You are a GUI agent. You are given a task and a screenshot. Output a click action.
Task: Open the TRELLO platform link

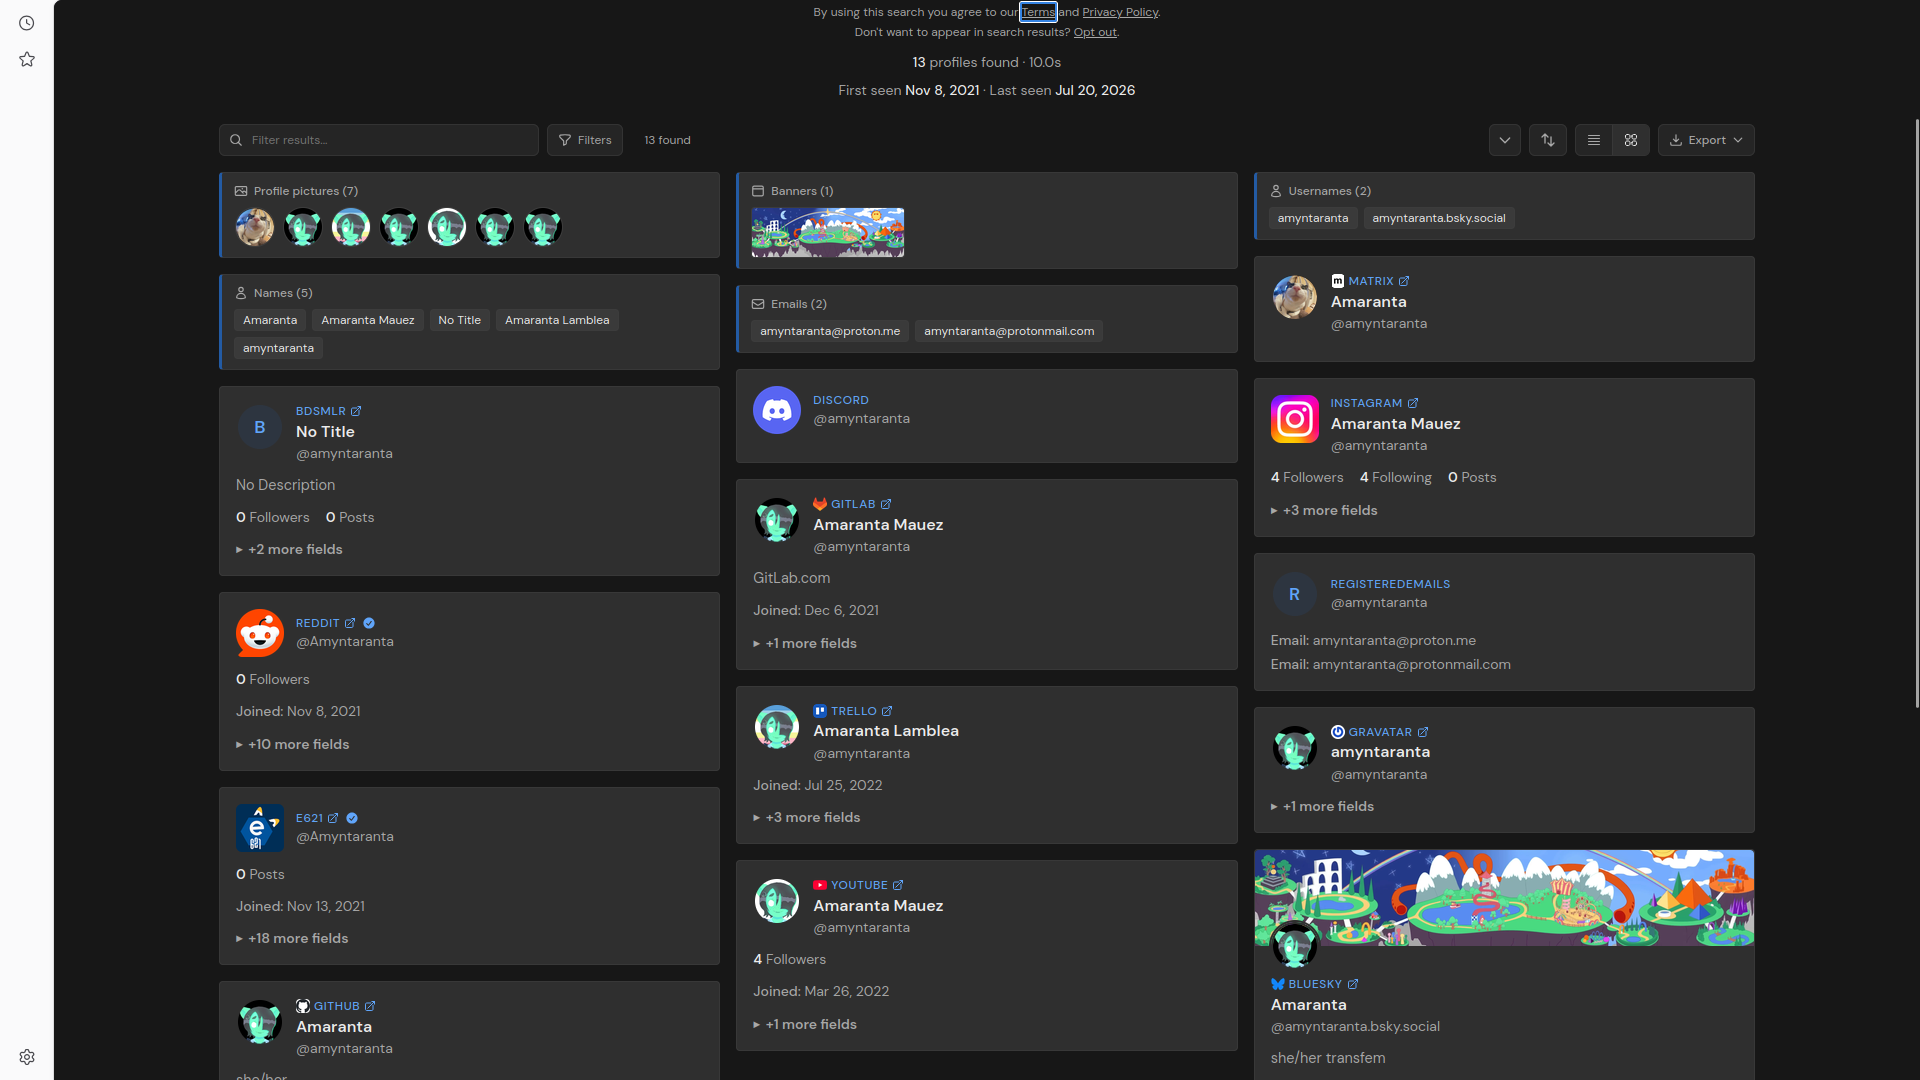(x=854, y=711)
